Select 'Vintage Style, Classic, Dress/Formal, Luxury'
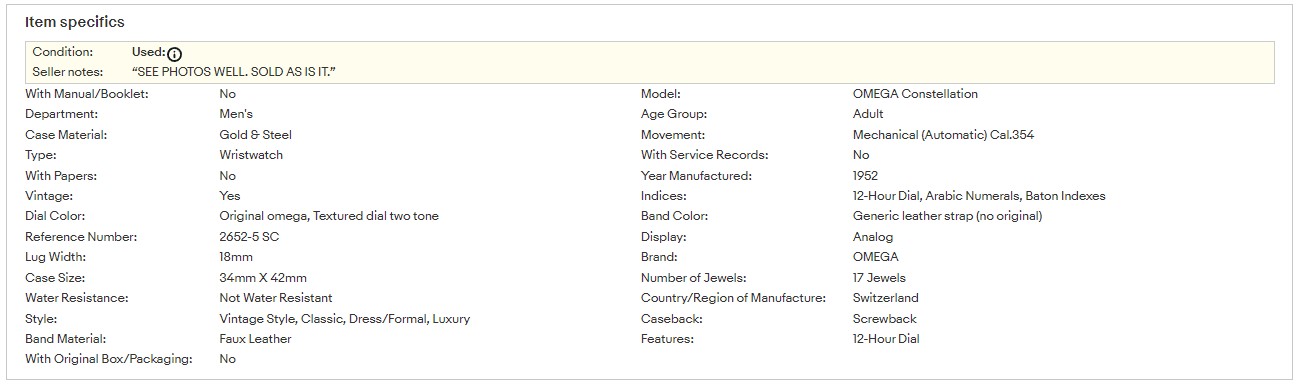1298x387 pixels. coord(345,319)
